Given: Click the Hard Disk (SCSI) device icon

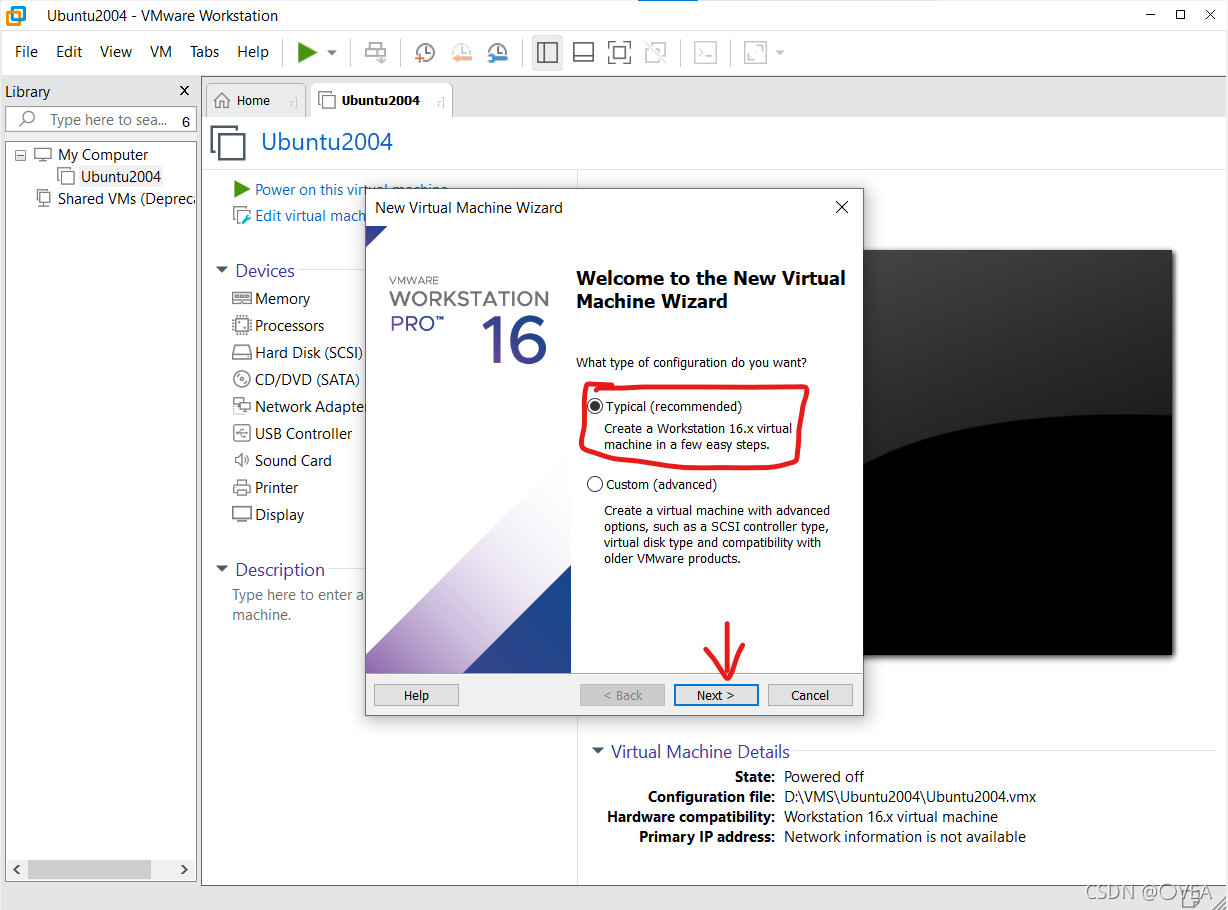Looking at the screenshot, I should (x=241, y=352).
